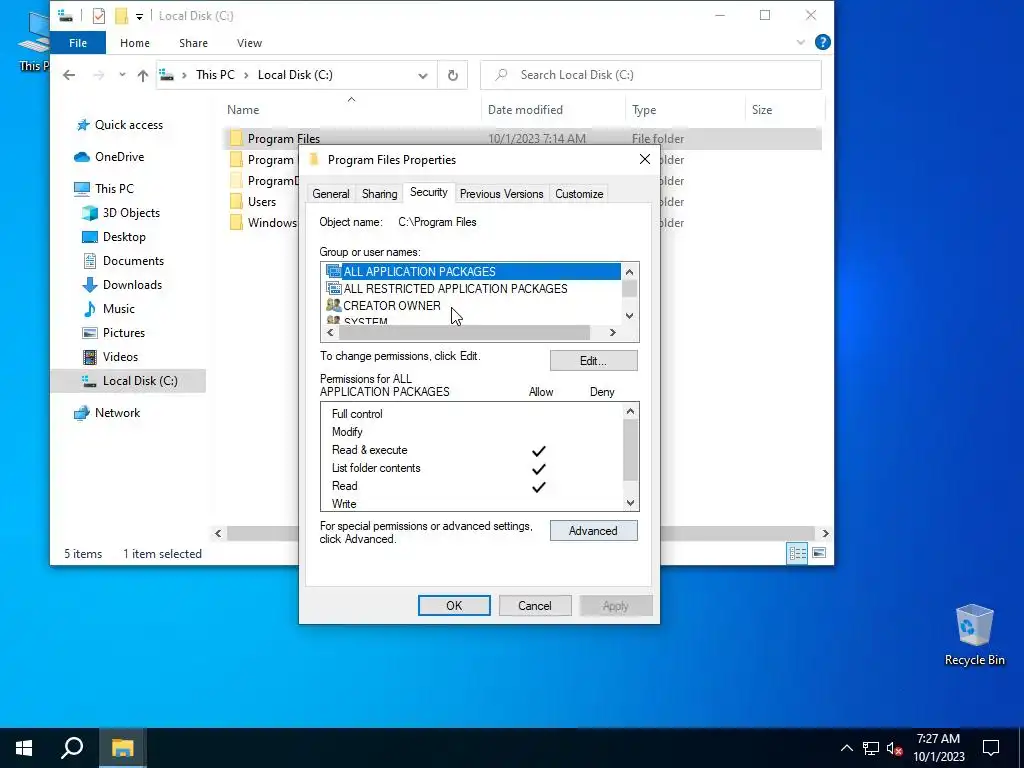This screenshot has height=768, width=1024.
Task: Click File Explorer taskbar icon
Action: coord(122,748)
